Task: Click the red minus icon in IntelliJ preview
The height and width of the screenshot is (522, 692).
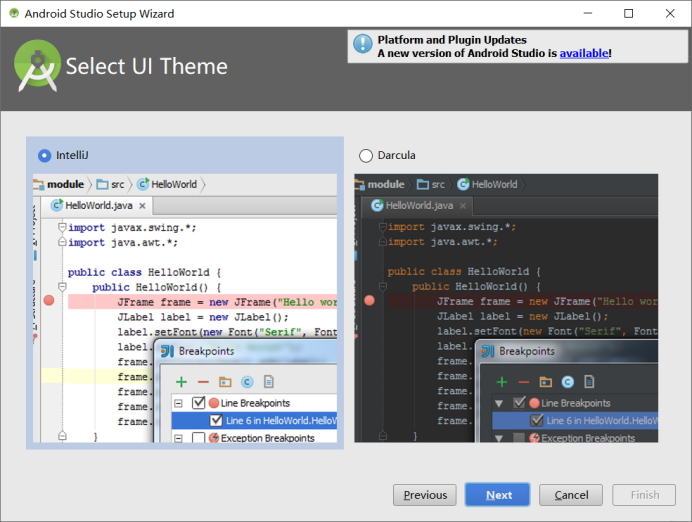Action: [x=203, y=382]
